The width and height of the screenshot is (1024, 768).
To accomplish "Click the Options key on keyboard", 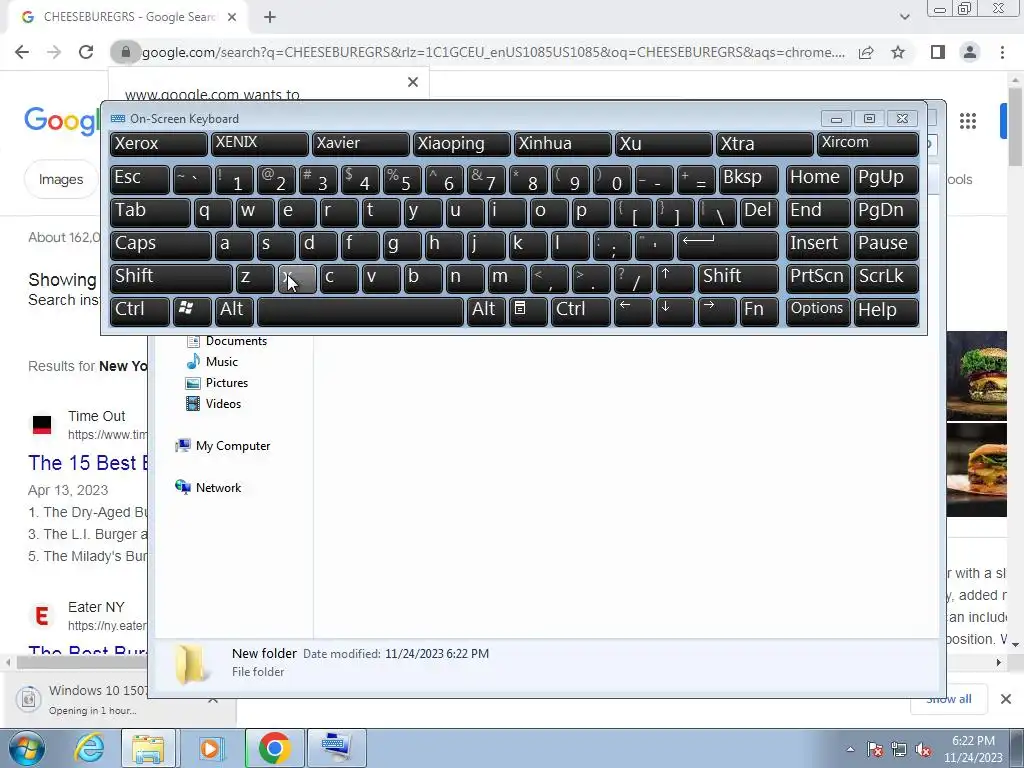I will pos(818,311).
